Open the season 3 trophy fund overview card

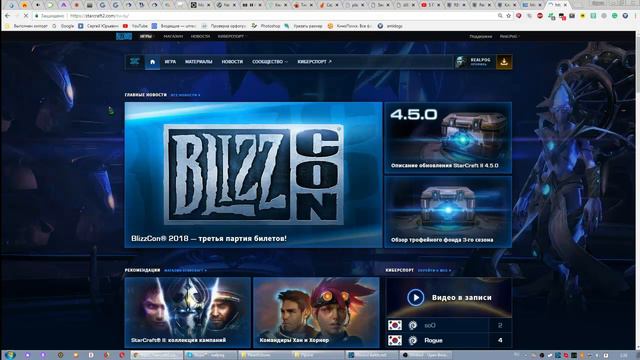448,212
